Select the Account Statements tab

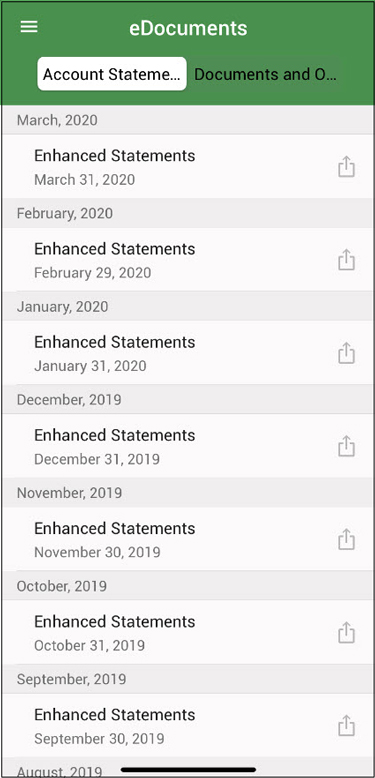112,74
